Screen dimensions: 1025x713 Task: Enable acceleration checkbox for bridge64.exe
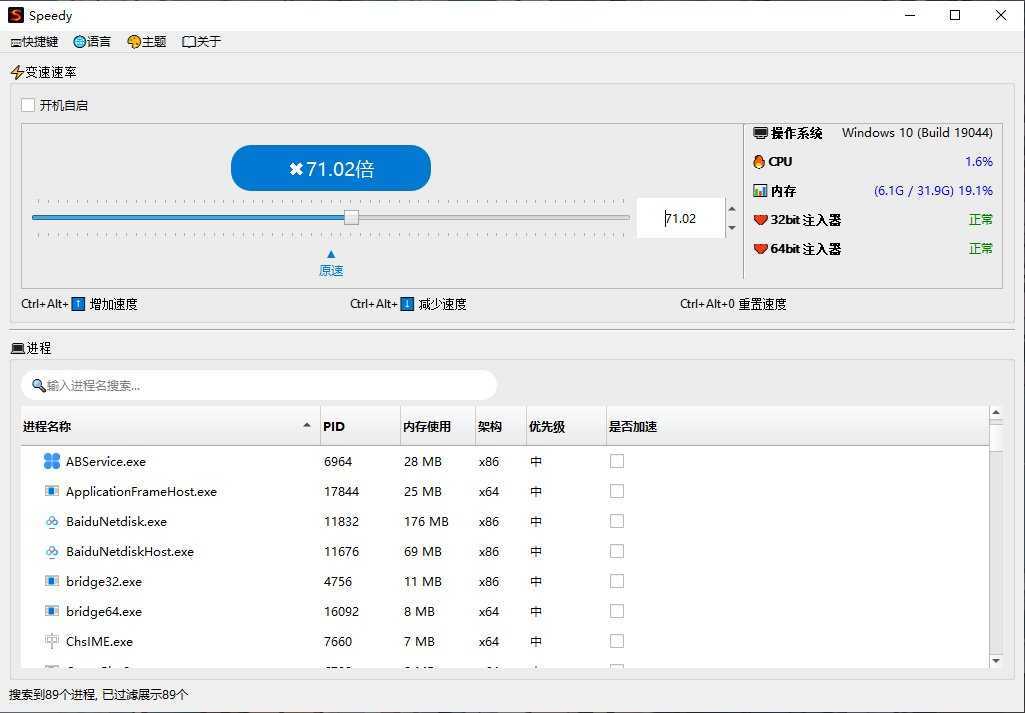[617, 611]
